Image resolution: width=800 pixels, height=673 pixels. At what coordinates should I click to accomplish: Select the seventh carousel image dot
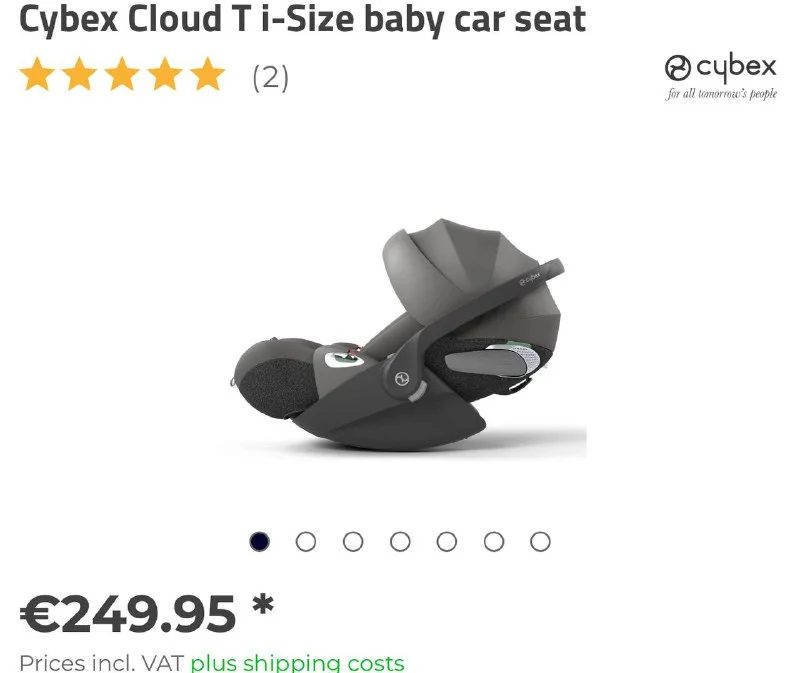coord(540,541)
